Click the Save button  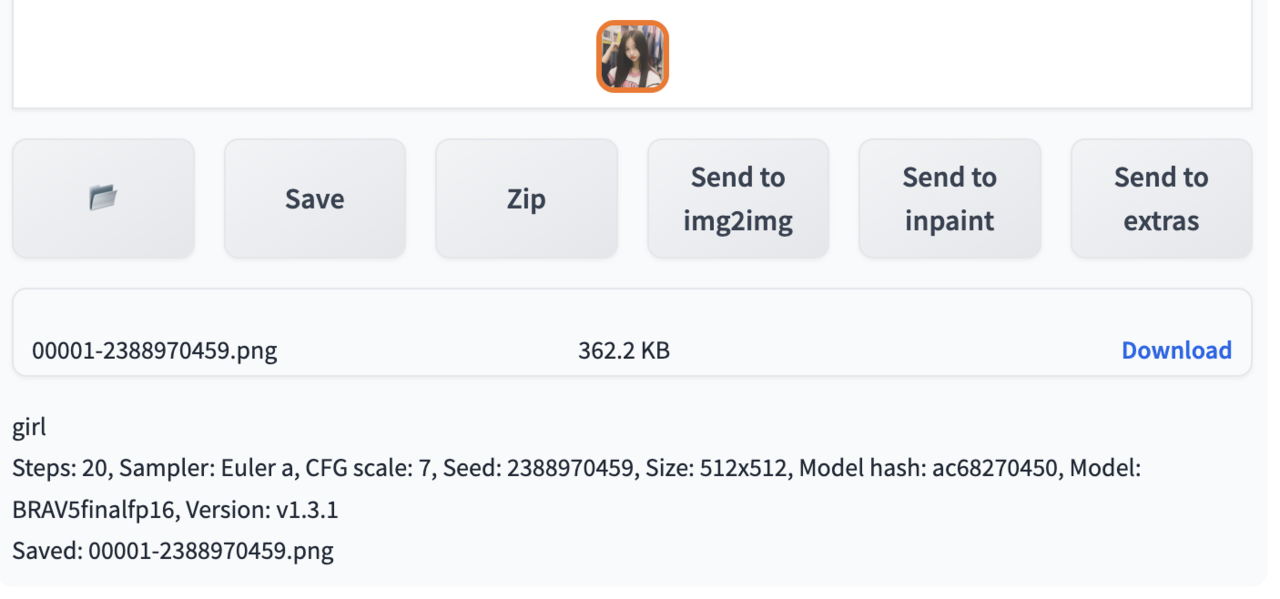[315, 198]
